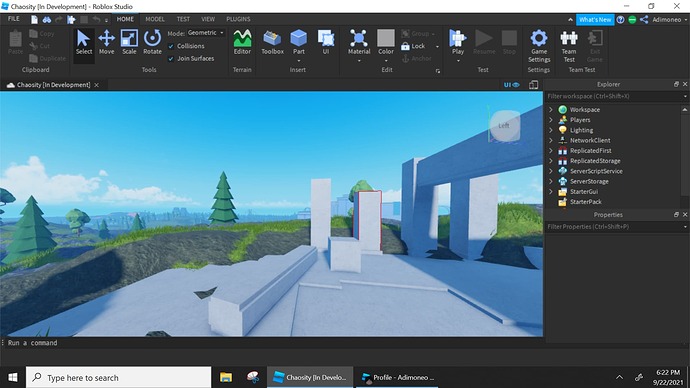Click the help question mark icon
690x388 pixels.
click(620, 19)
